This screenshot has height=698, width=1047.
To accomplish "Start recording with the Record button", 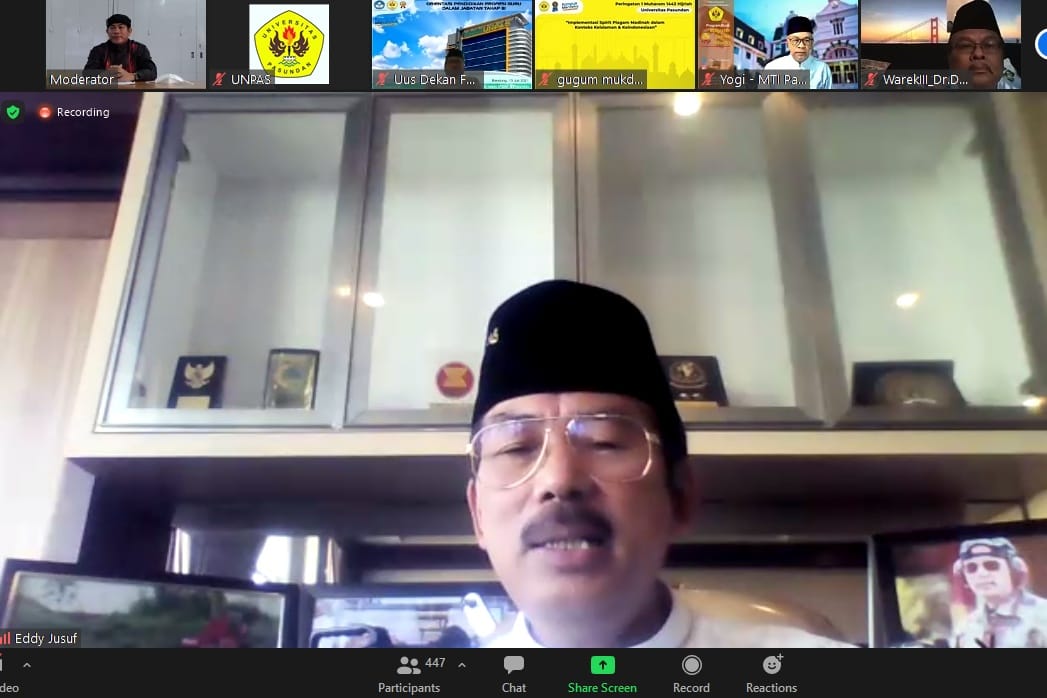I will (x=691, y=675).
